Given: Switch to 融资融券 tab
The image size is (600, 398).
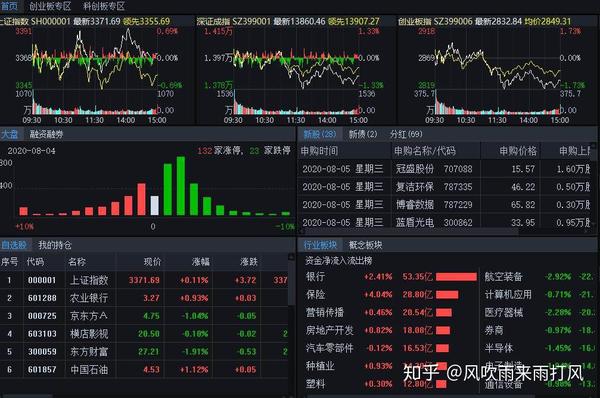Looking at the screenshot, I should coord(47,134).
